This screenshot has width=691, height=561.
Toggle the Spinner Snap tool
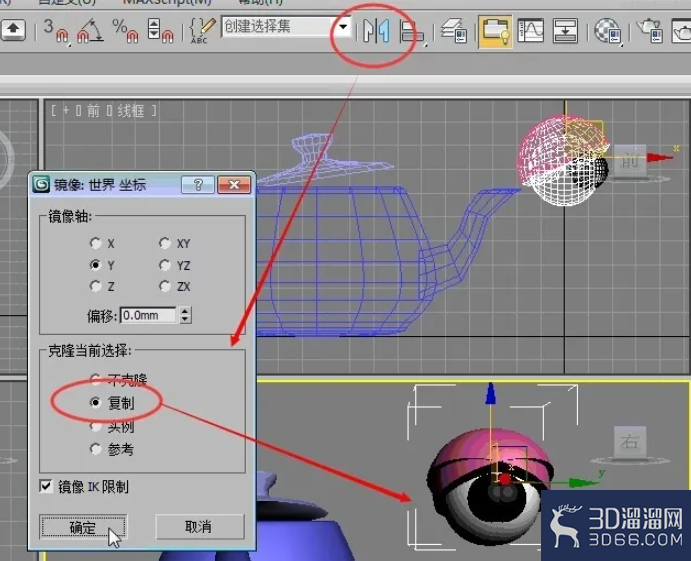pyautogui.click(x=160, y=30)
